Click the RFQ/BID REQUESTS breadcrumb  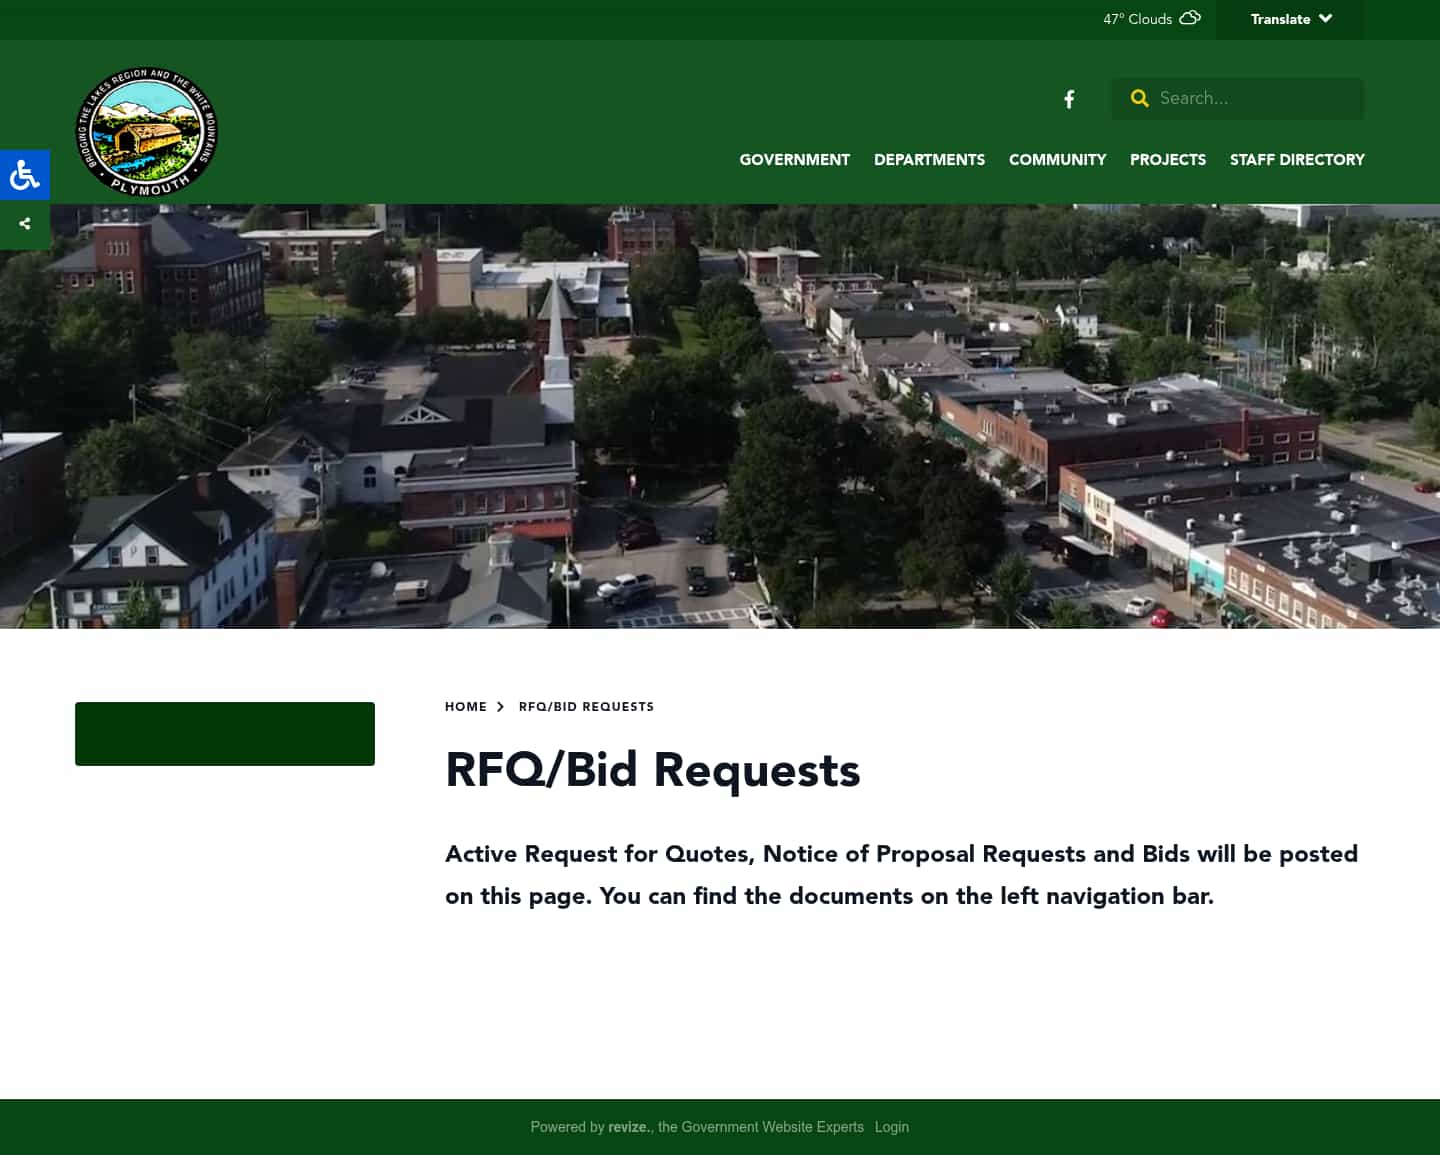[x=586, y=706]
